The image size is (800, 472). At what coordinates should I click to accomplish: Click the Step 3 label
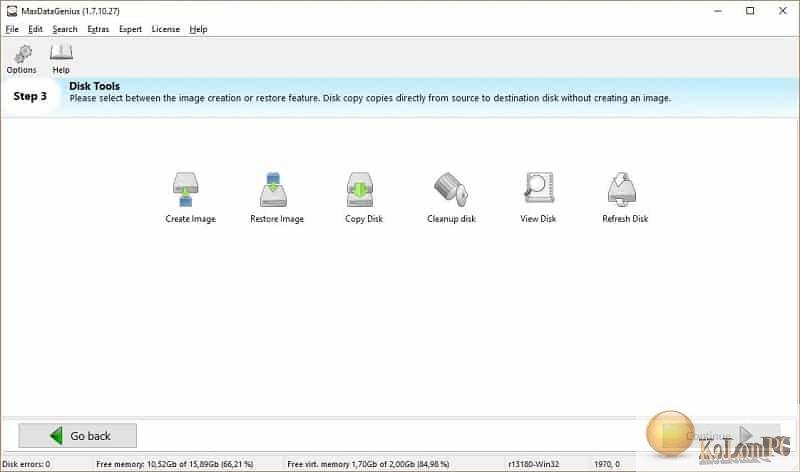click(30, 96)
